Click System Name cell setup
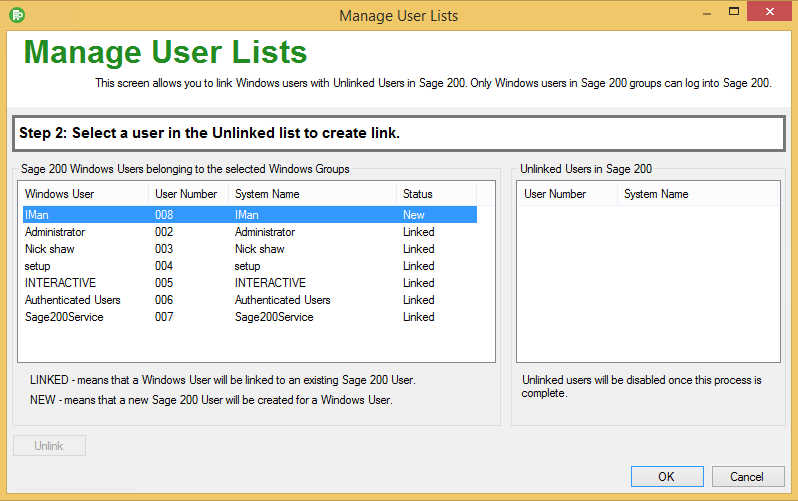798x501 pixels. [x=247, y=266]
